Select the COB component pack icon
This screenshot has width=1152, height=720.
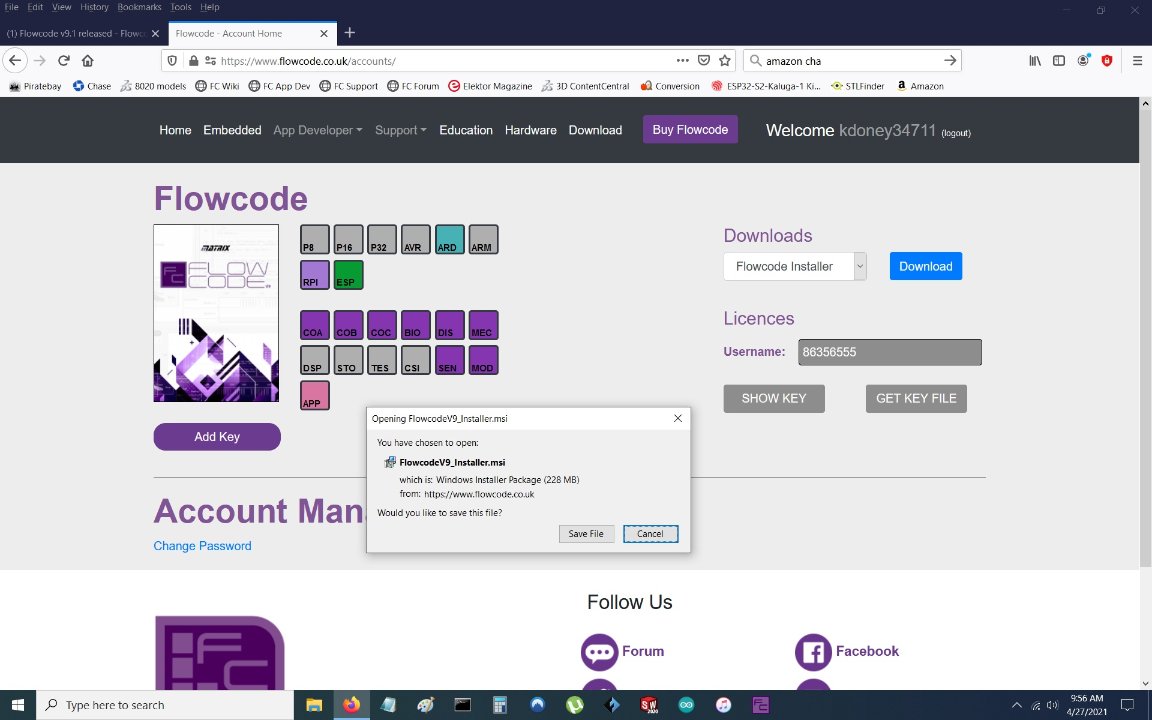tap(348, 325)
